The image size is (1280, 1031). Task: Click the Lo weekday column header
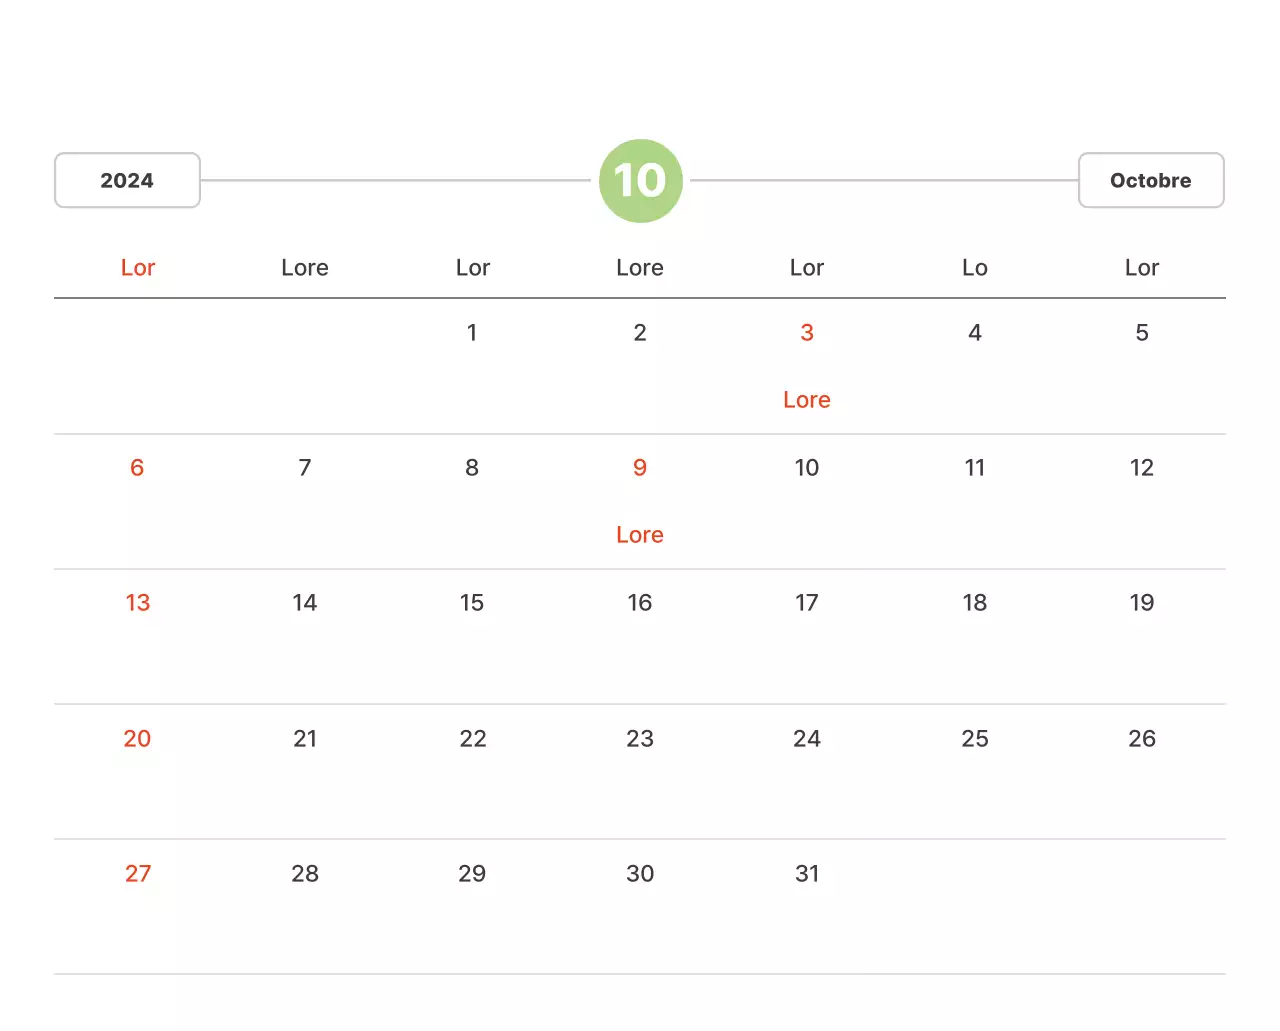[x=975, y=268]
